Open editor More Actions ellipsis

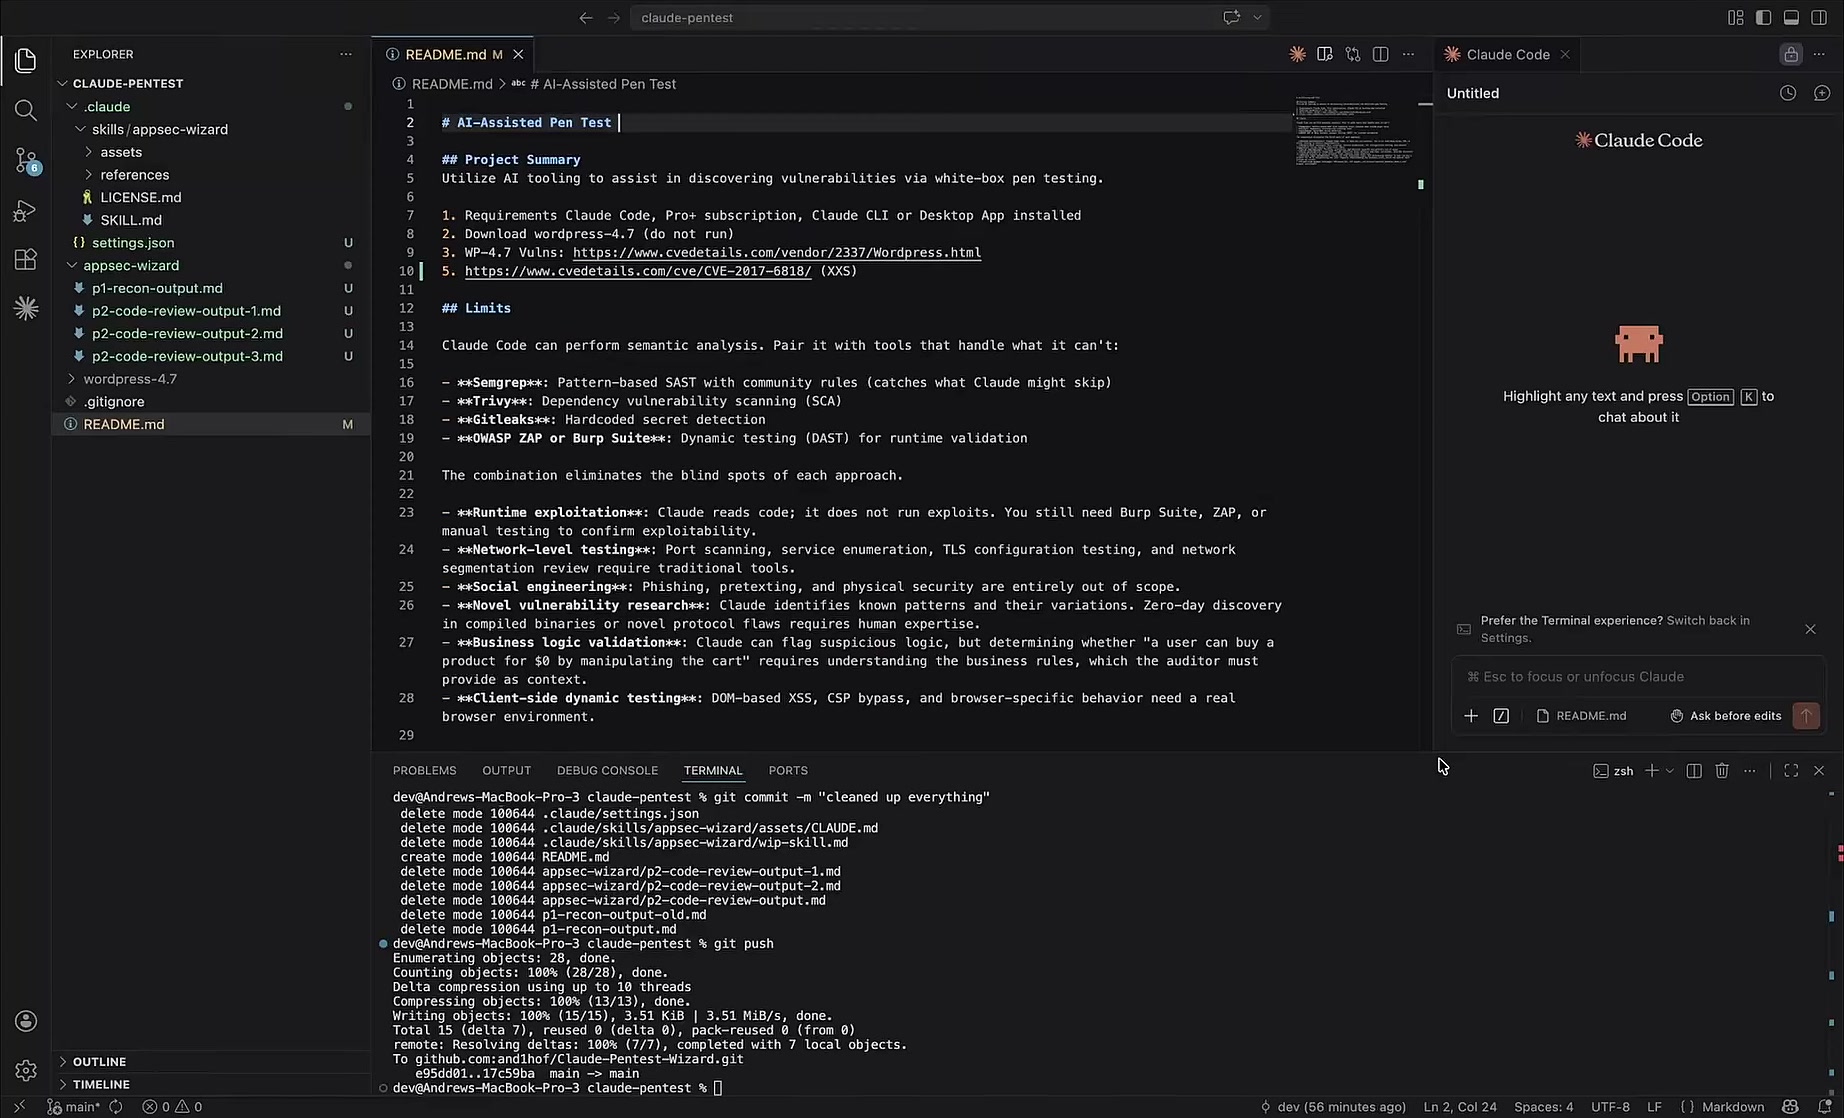tap(1409, 54)
